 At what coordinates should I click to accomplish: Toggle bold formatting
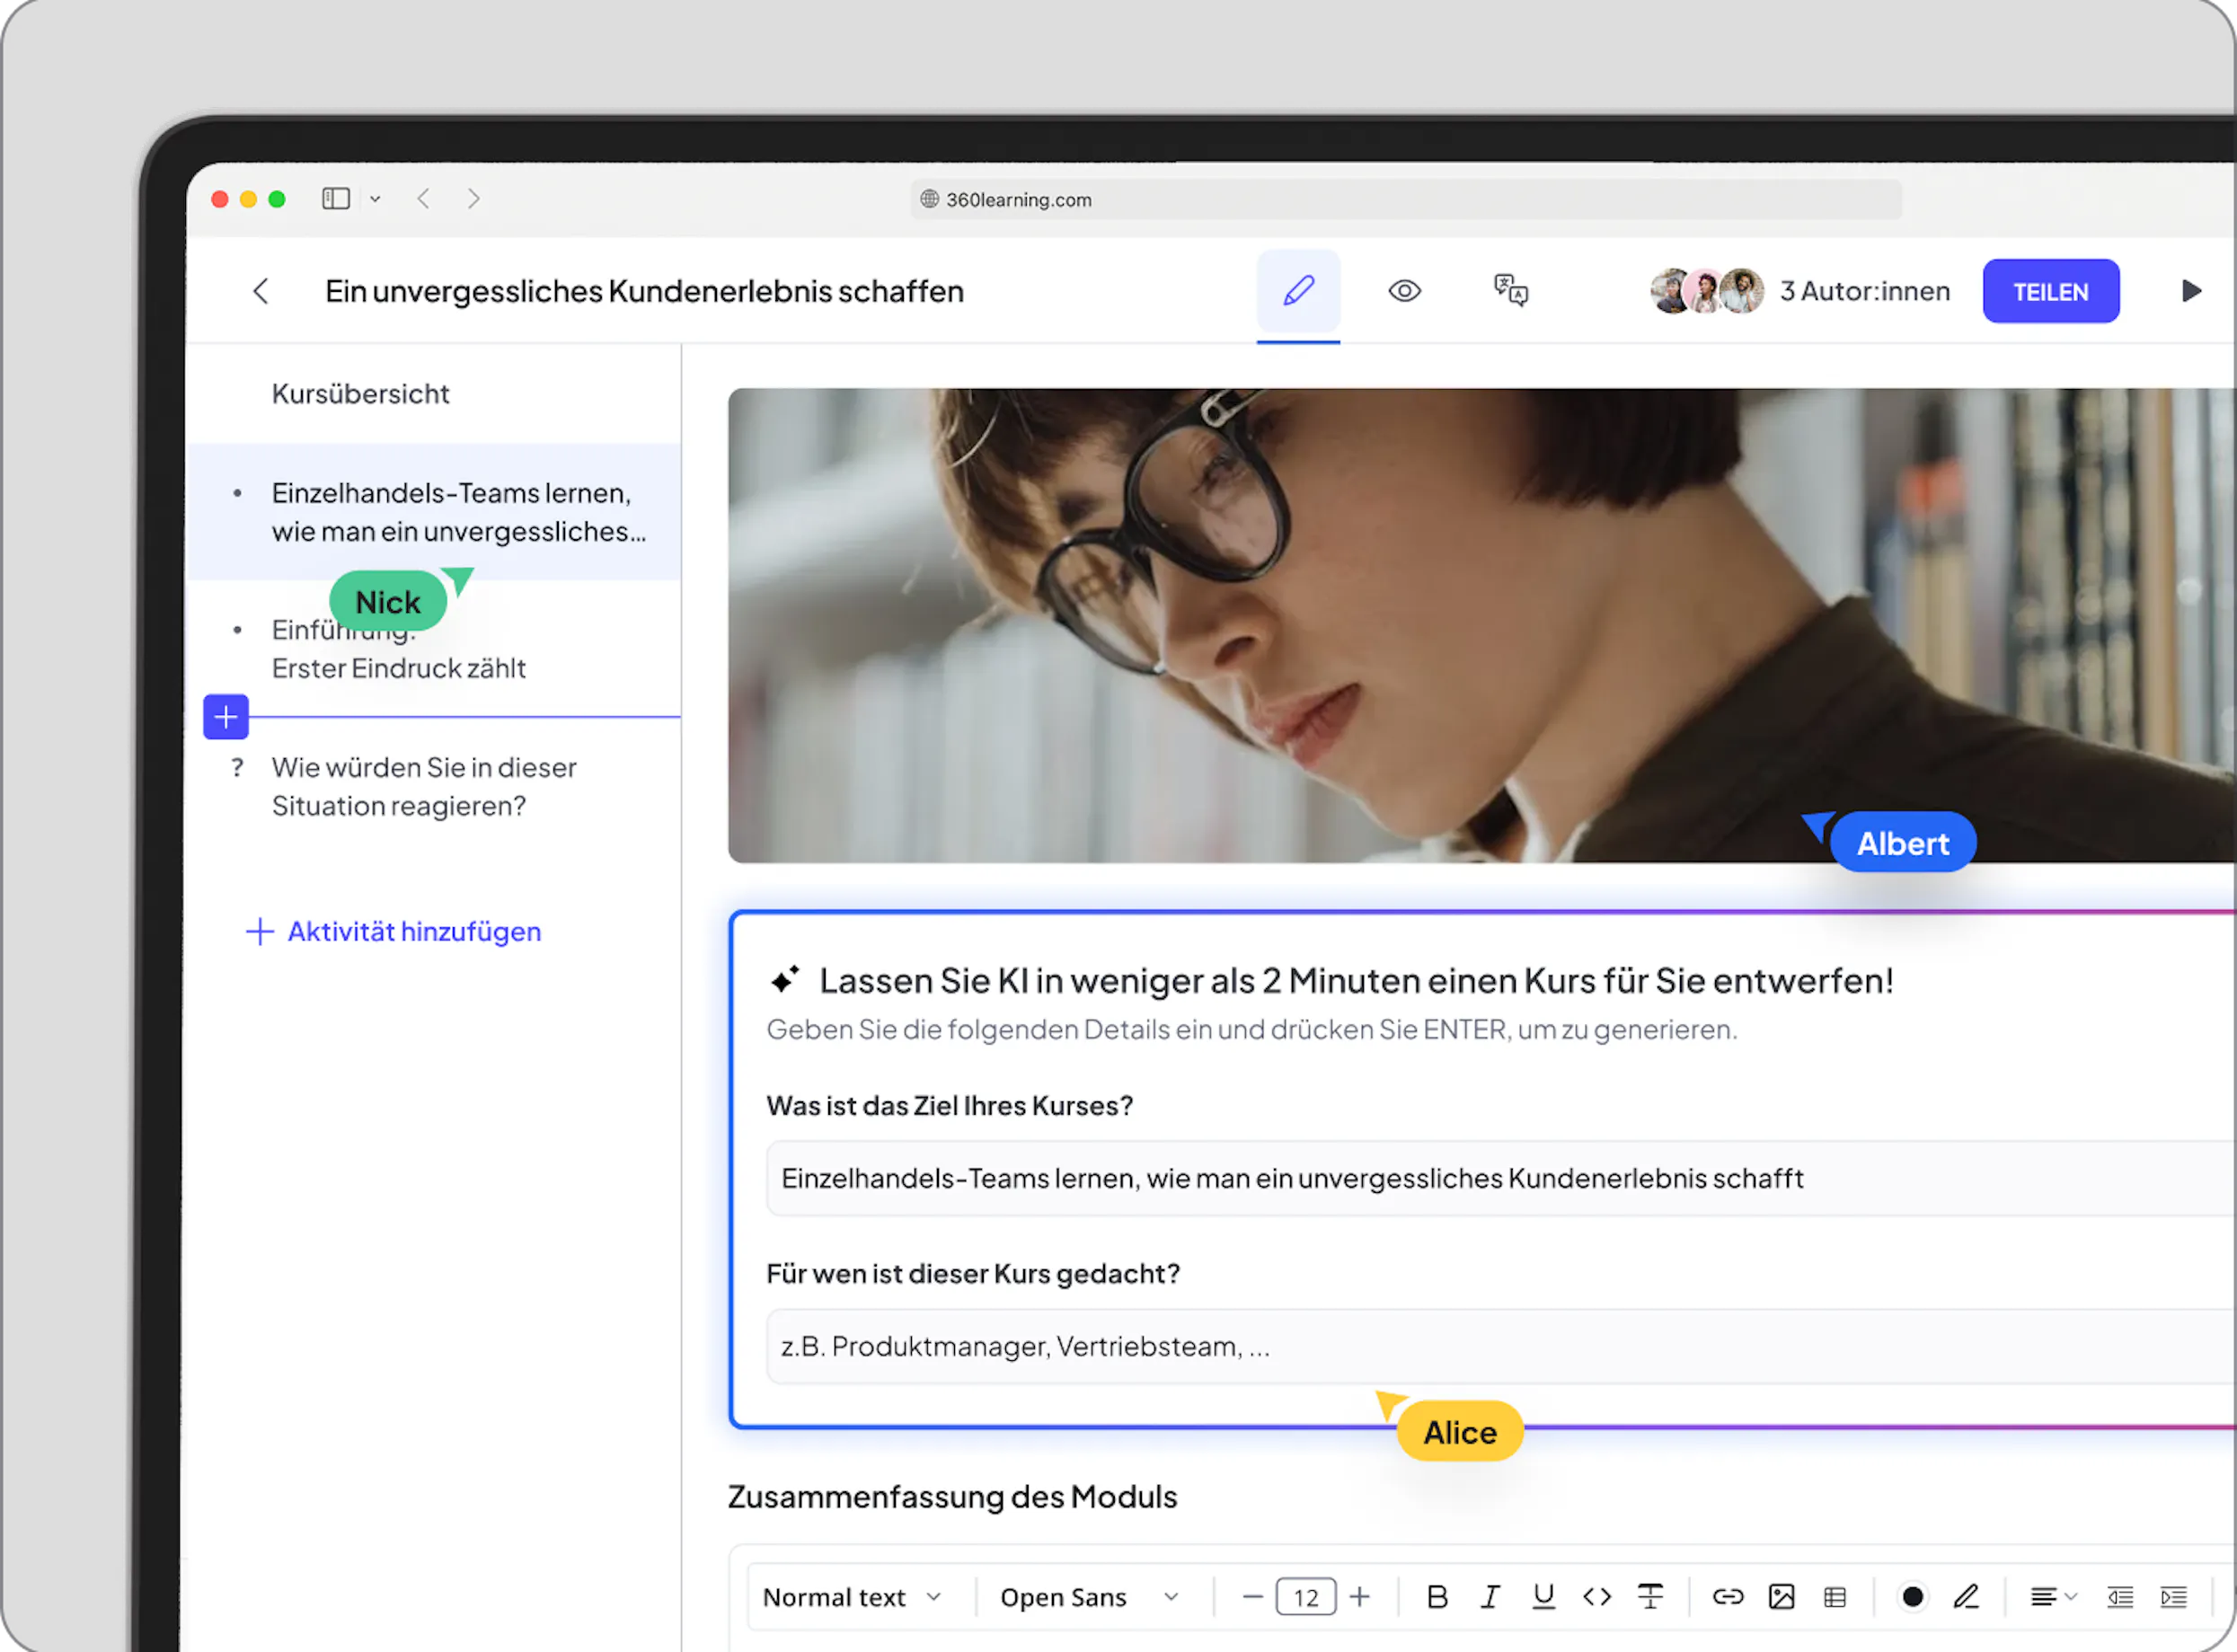point(1437,1597)
